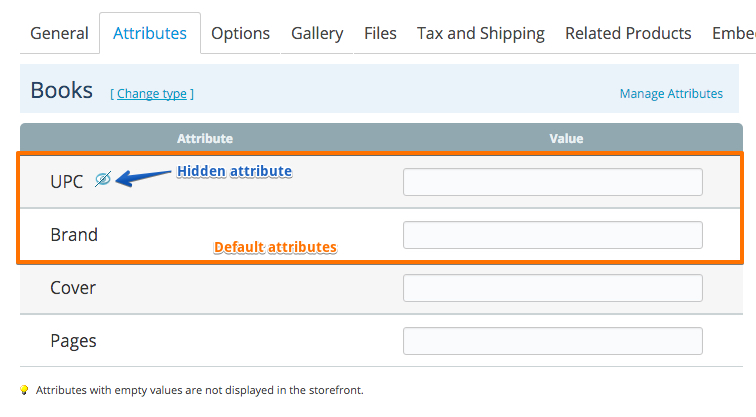Click the Books product type heading
756x417 pixels.
click(62, 90)
